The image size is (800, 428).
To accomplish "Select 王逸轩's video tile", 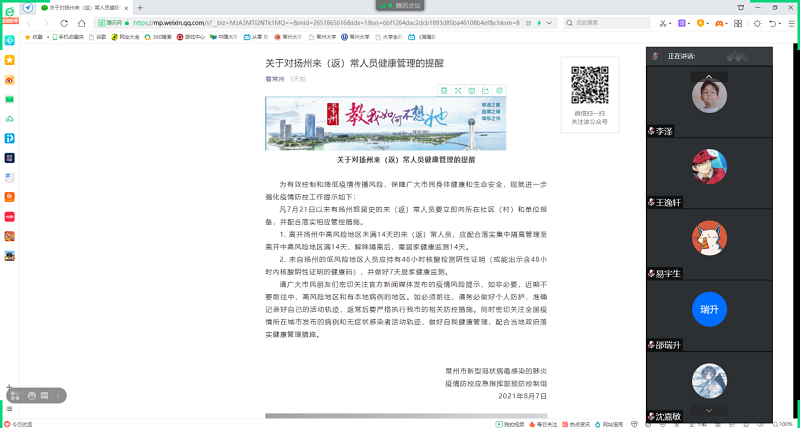I will (x=709, y=166).
